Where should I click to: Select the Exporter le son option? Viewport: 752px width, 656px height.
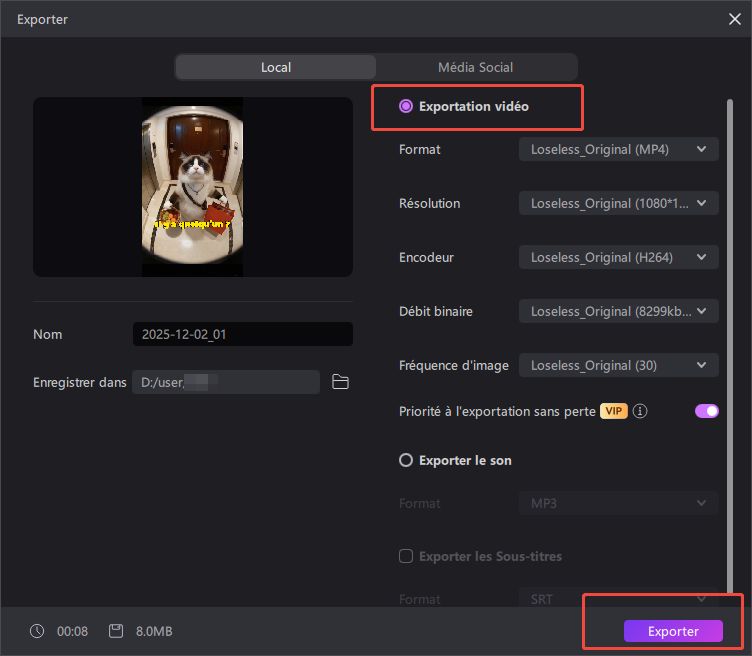point(406,461)
